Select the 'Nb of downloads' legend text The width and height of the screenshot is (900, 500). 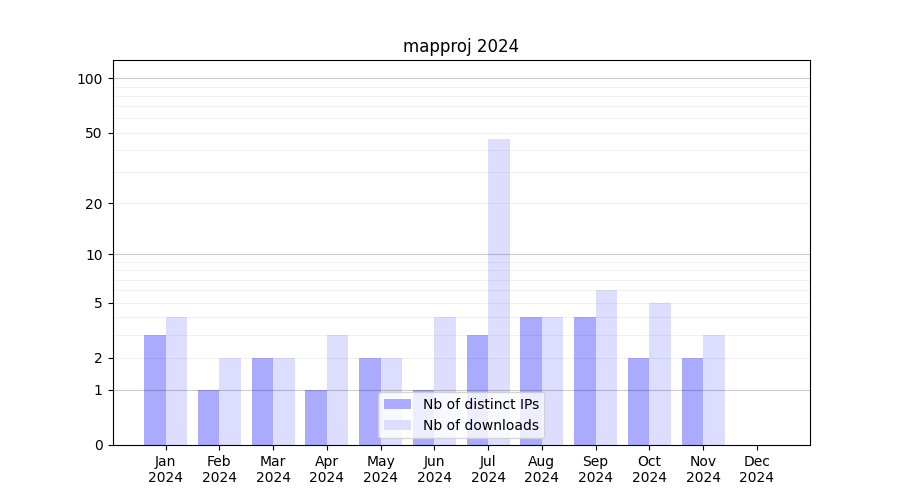click(x=480, y=425)
